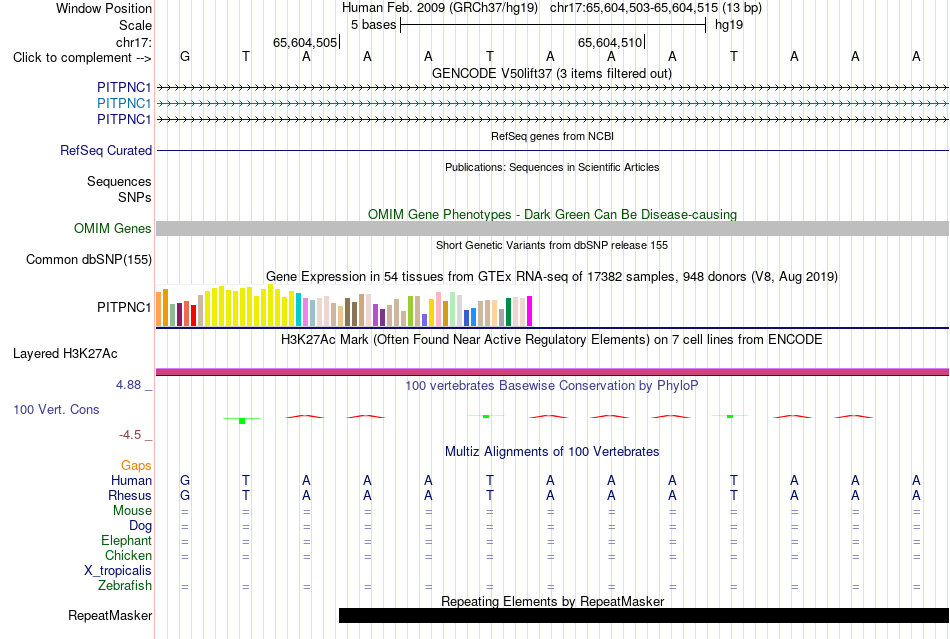Click the 'Click to complement -->' label
Viewport: 950px width, 639px height.
click(82, 58)
